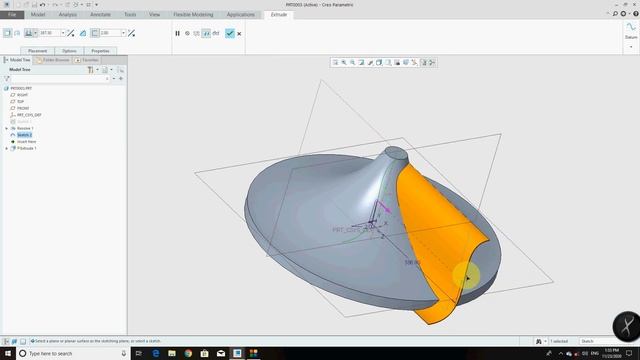
Task: Open the command search magnifier icon
Action: click(x=615, y=14)
